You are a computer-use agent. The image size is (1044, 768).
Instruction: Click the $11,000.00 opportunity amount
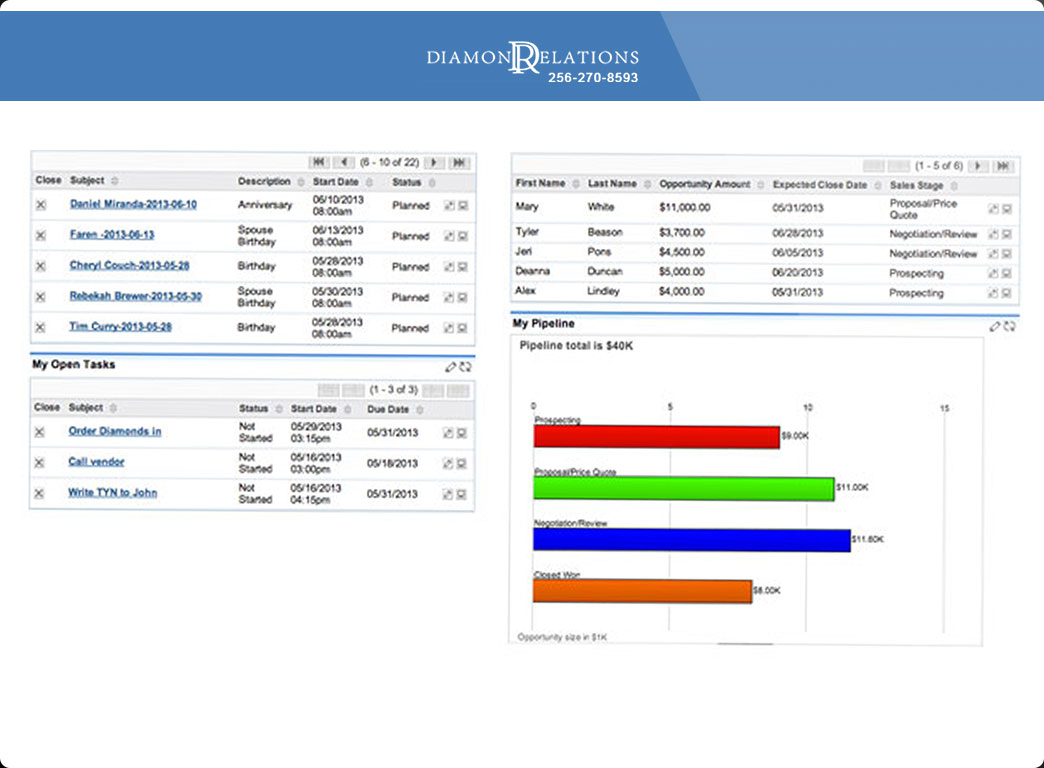pyautogui.click(x=684, y=208)
